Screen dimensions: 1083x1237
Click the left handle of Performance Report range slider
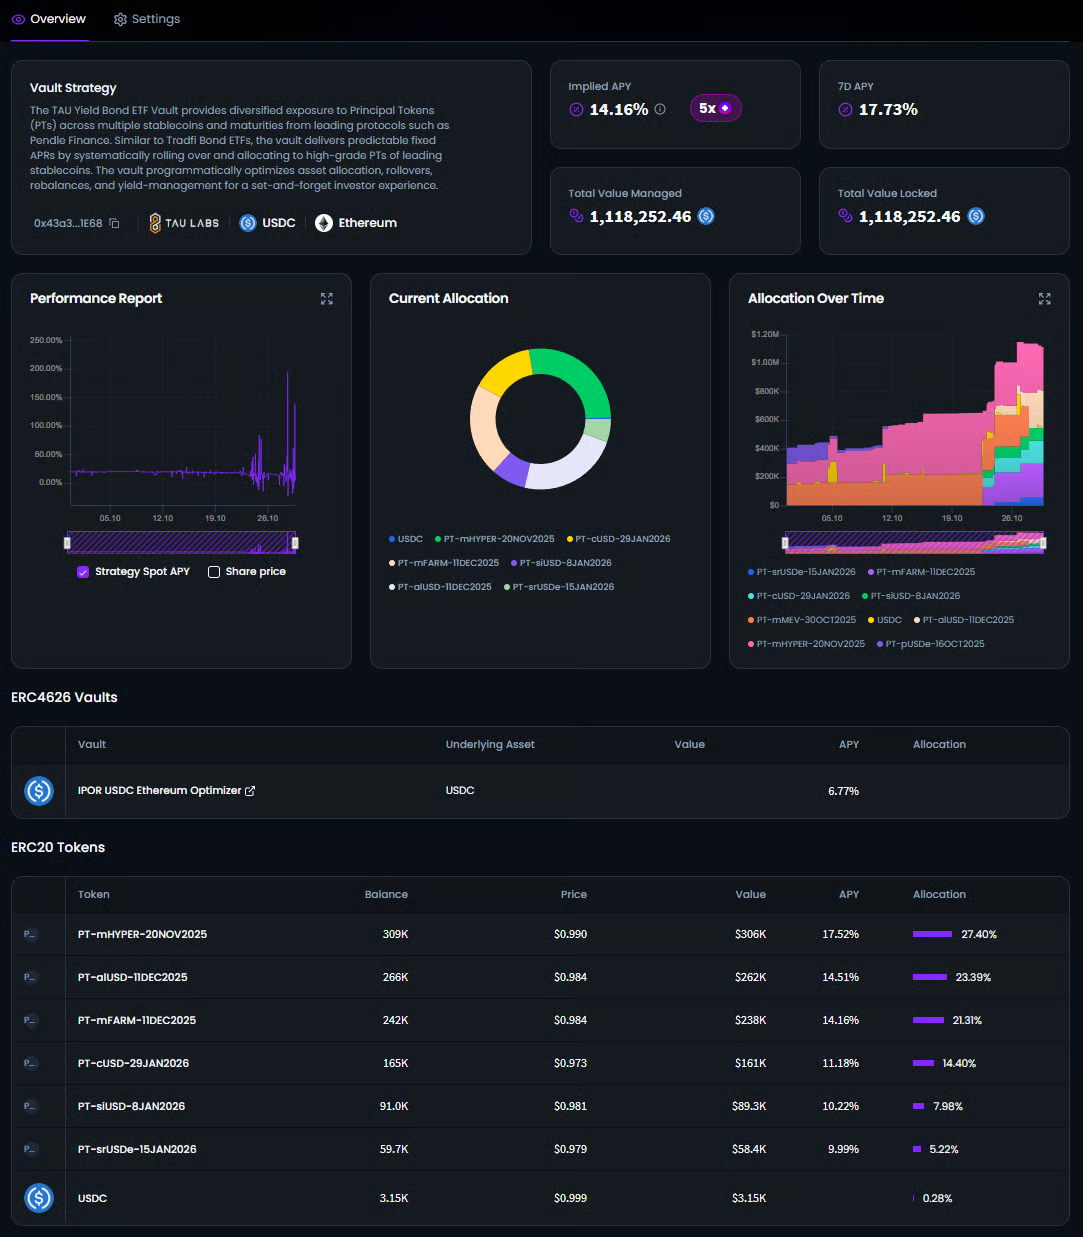click(x=68, y=542)
